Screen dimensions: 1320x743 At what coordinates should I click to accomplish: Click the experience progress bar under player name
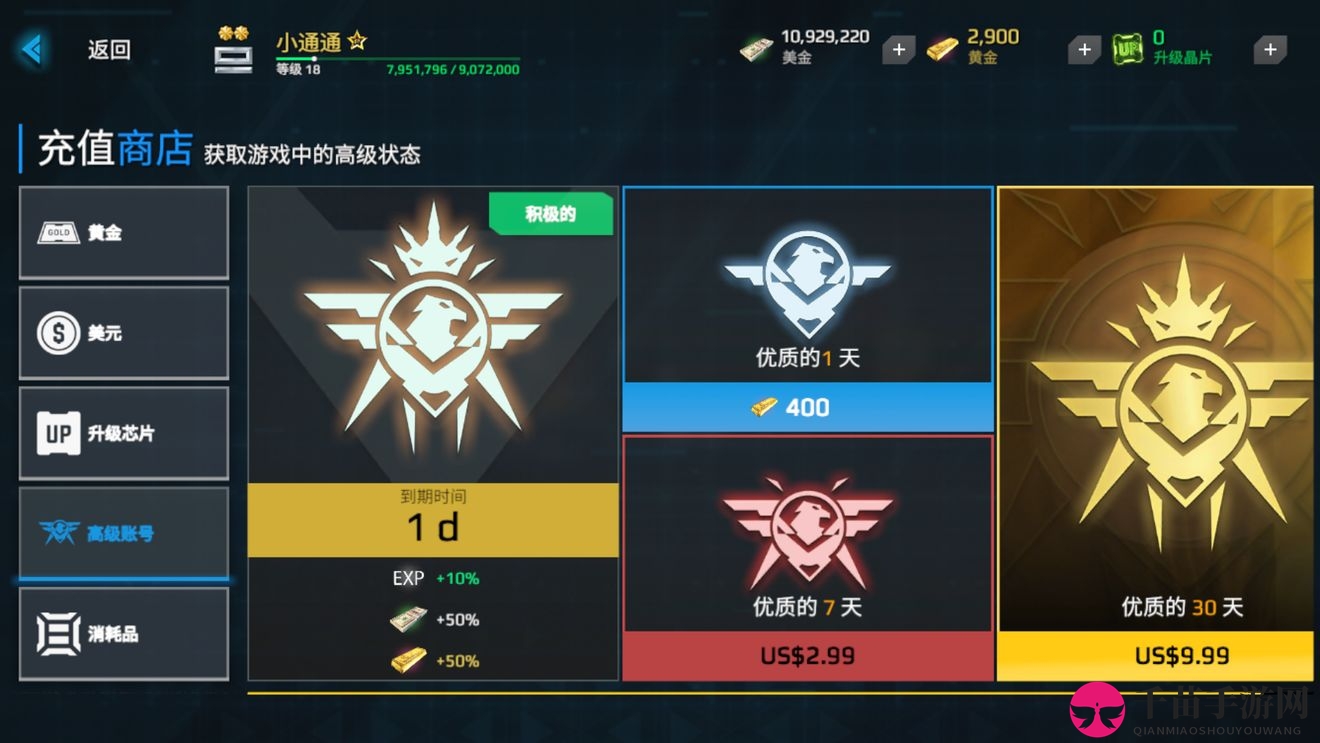click(x=398, y=59)
